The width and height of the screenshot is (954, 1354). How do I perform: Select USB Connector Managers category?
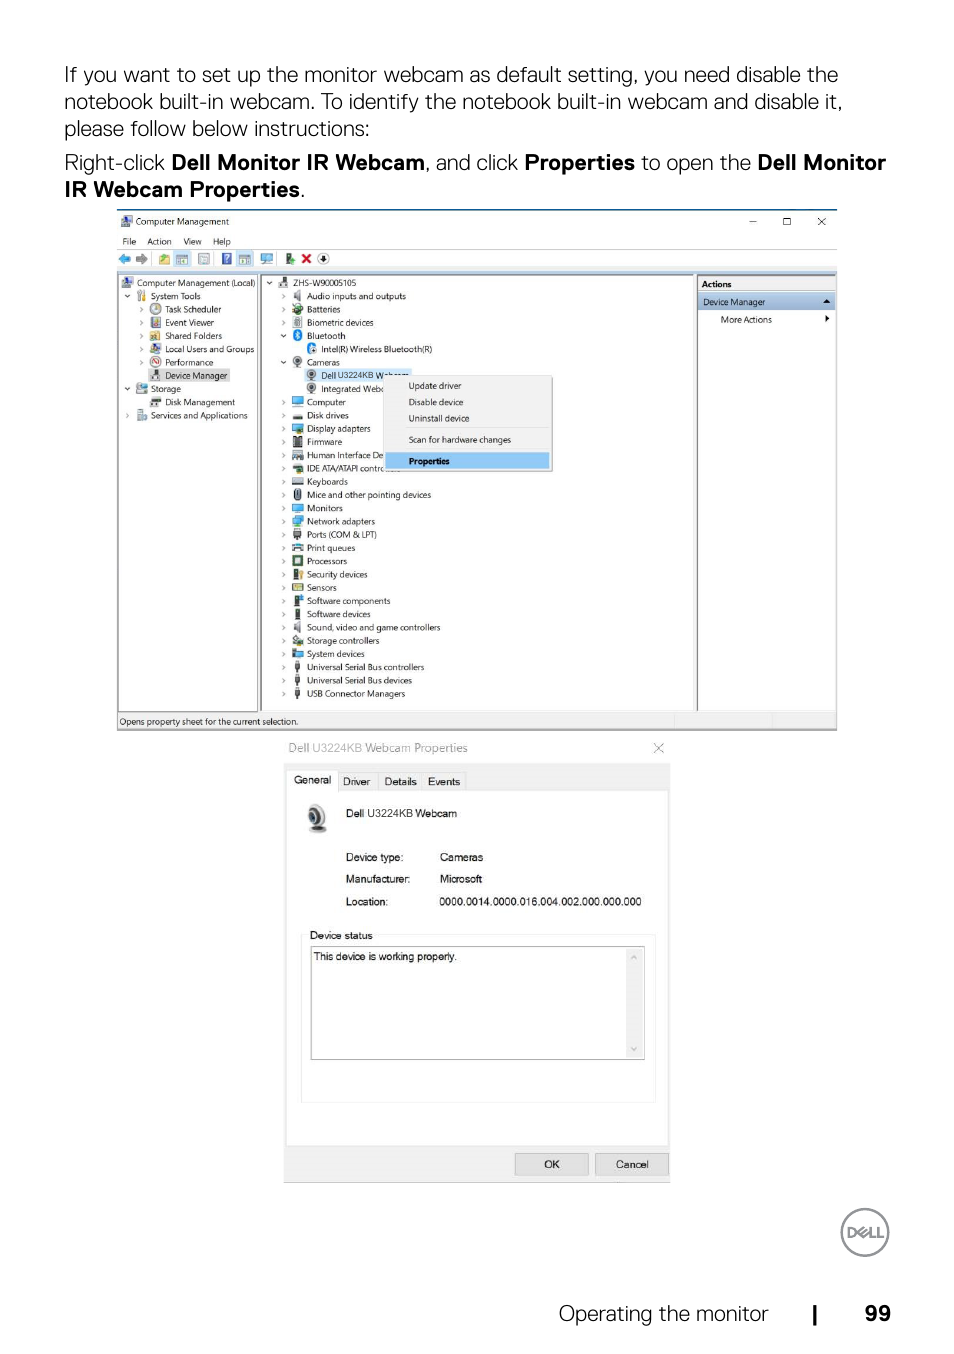tap(356, 694)
